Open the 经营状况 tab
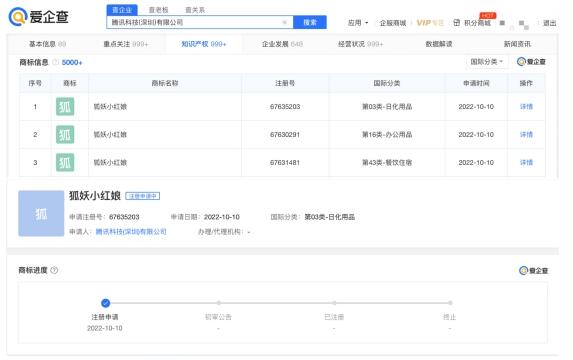The image size is (573, 360). click(x=360, y=44)
